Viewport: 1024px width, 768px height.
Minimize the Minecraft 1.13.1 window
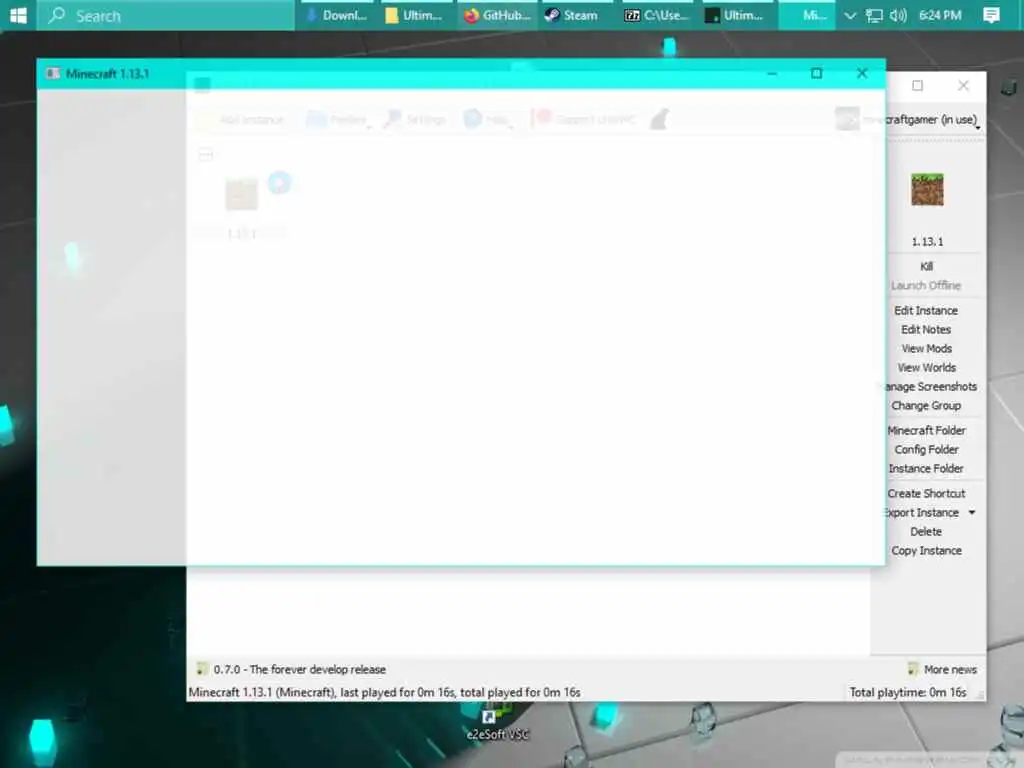[772, 73]
